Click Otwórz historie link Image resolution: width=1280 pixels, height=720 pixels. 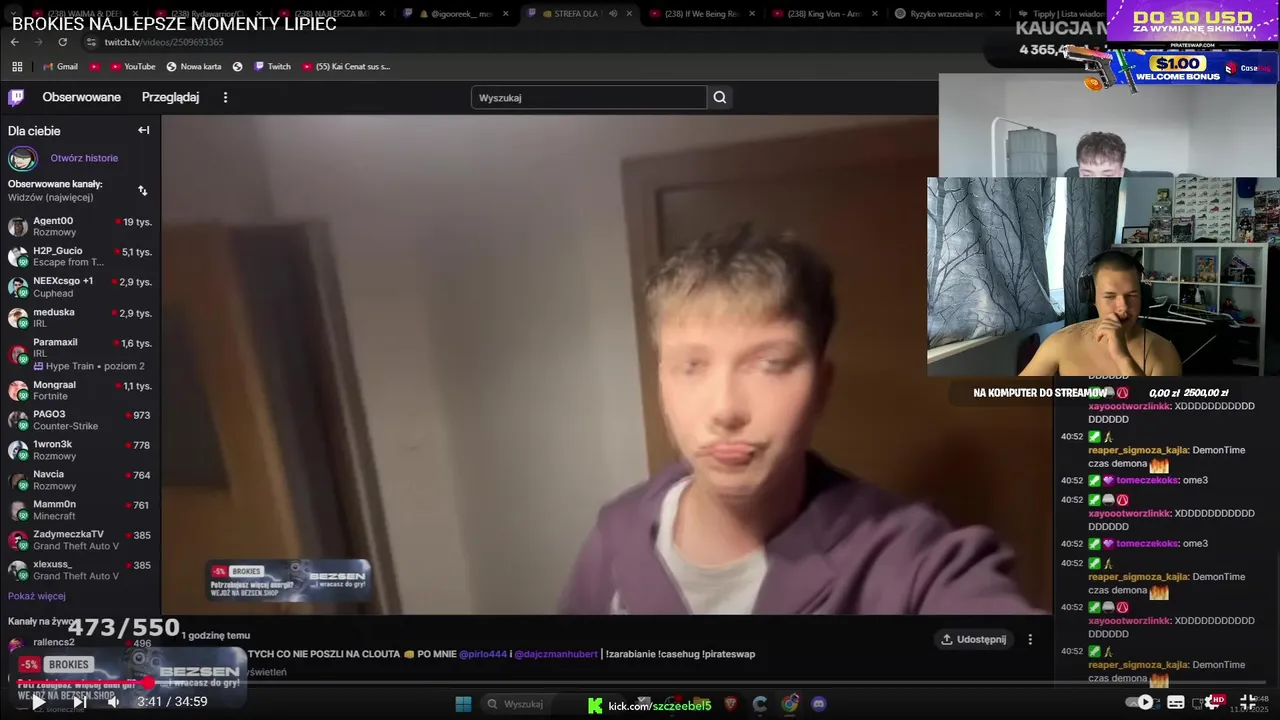[84, 158]
